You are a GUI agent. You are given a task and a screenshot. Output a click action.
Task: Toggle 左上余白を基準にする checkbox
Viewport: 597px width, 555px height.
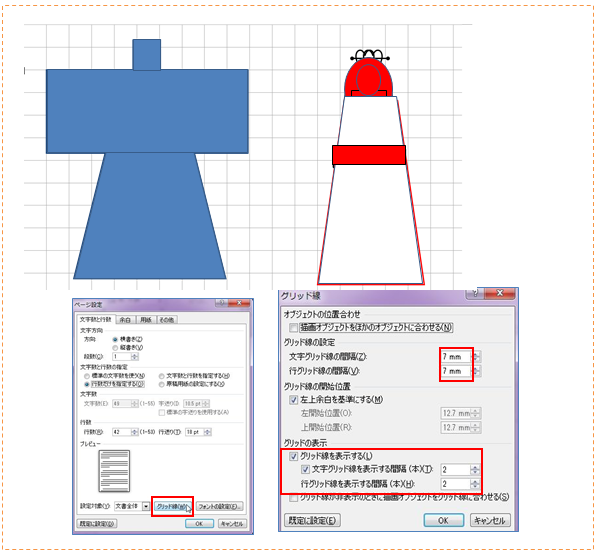[293, 400]
